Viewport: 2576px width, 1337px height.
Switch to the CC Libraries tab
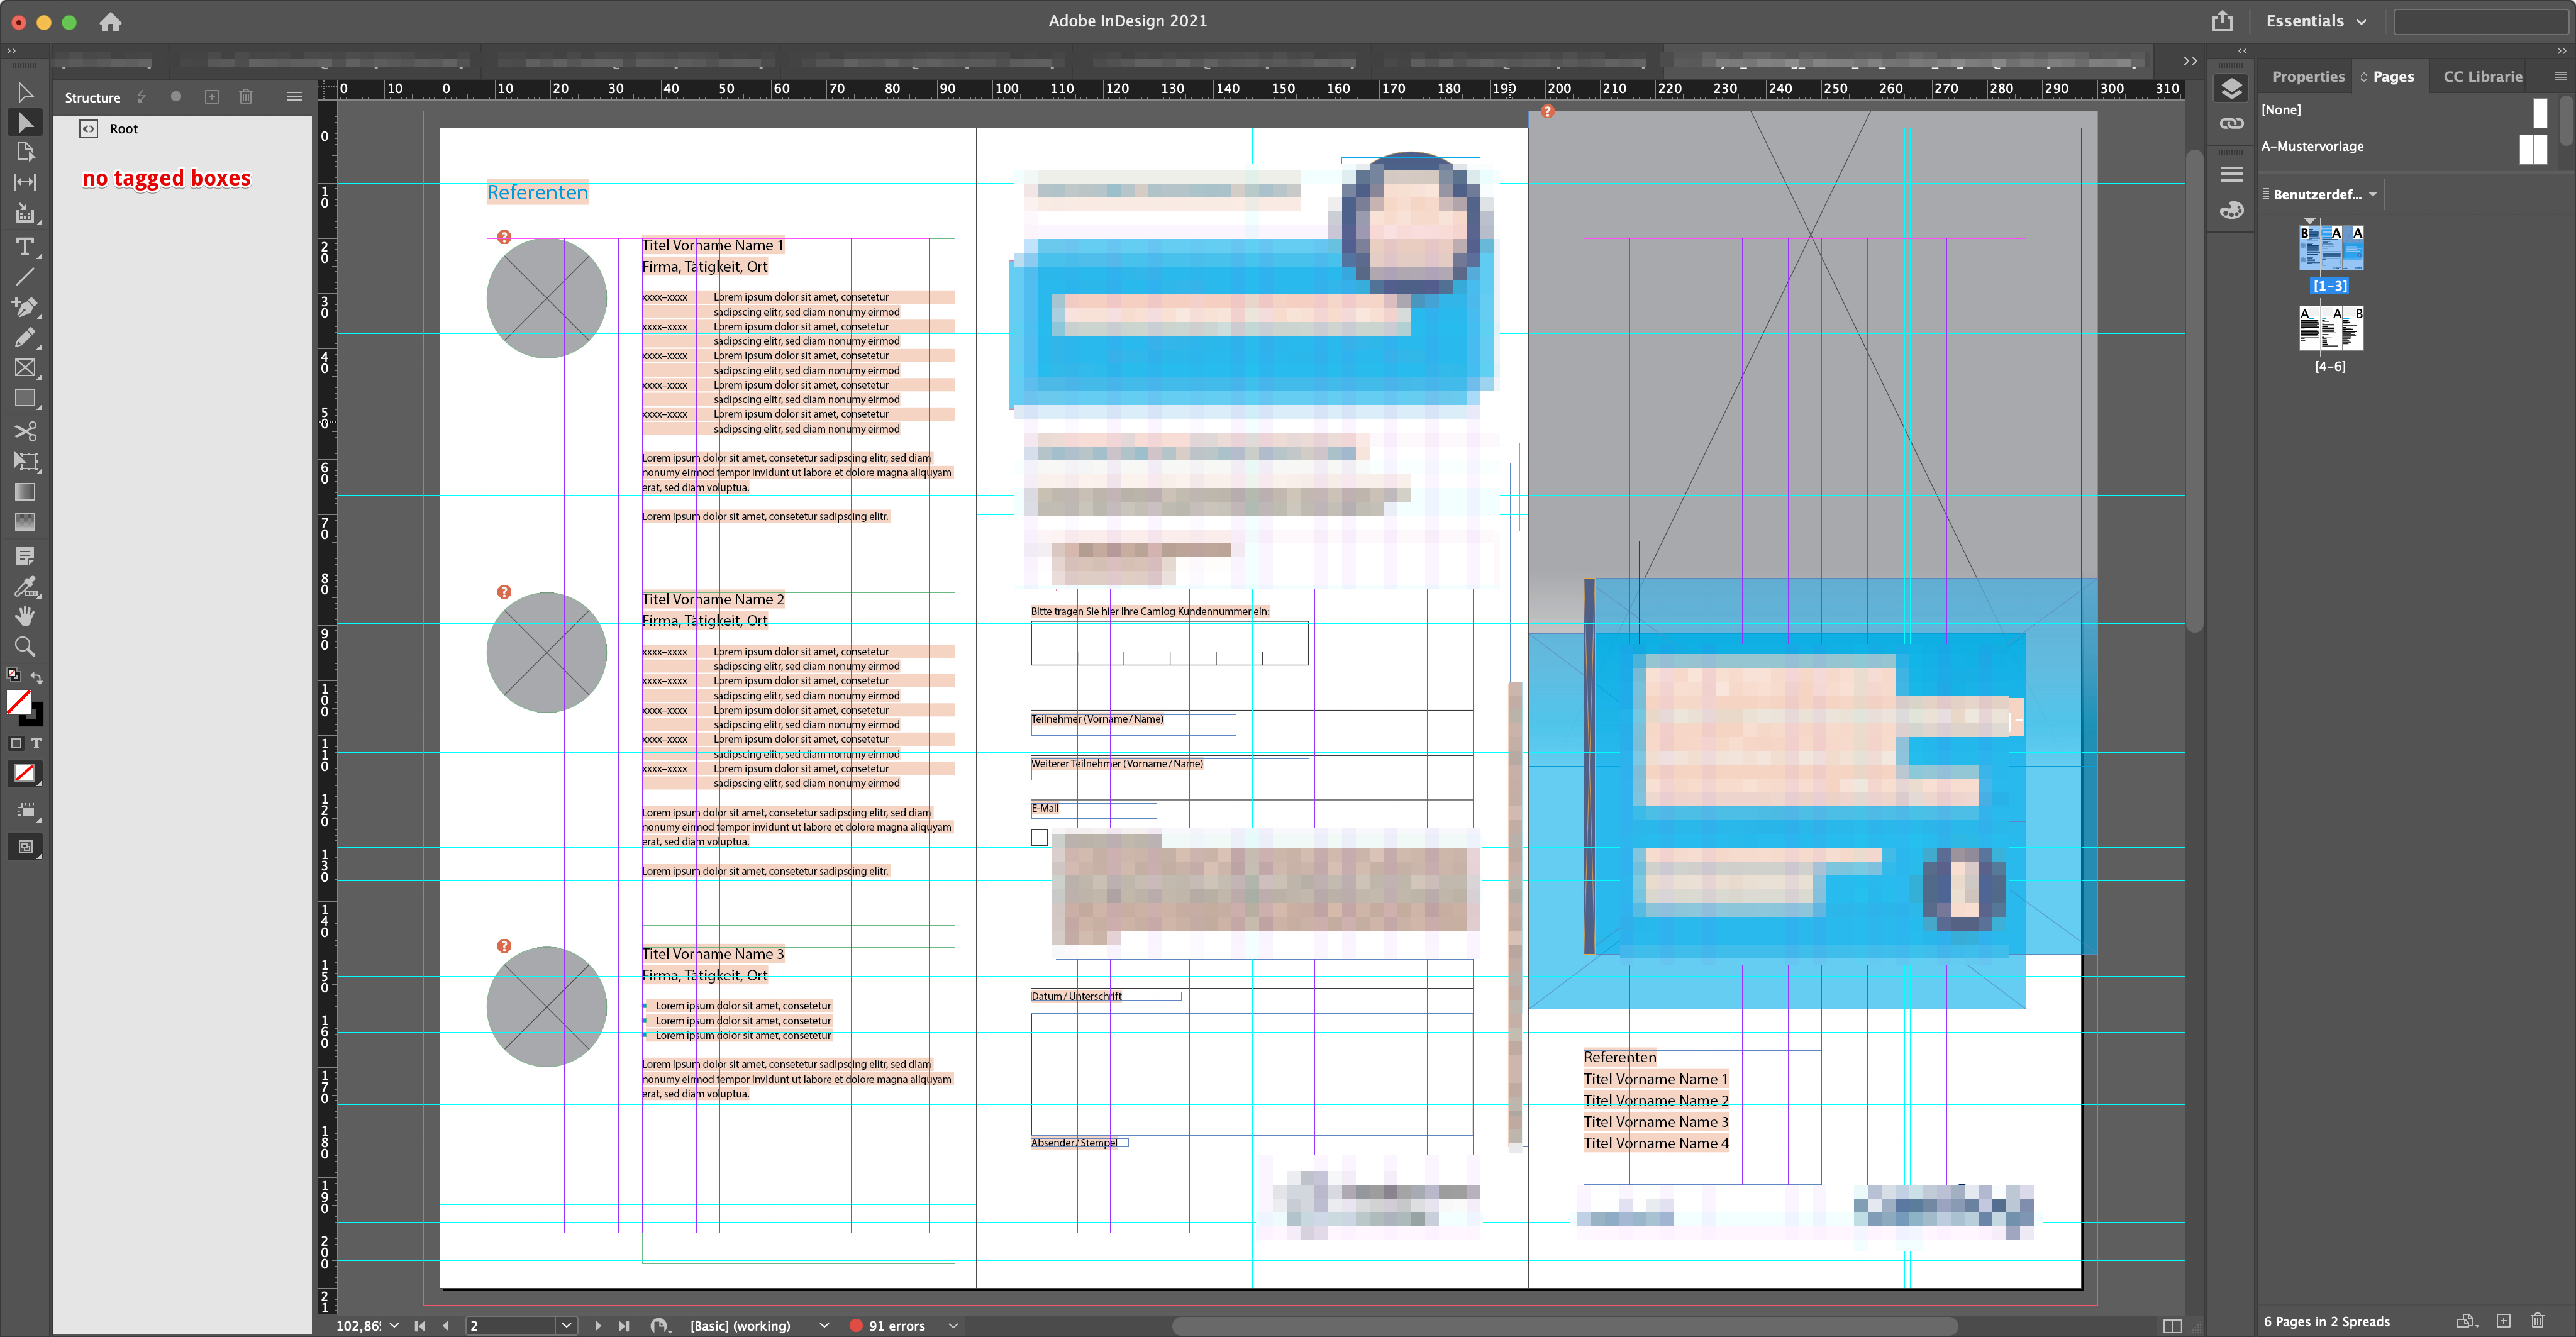coord(2482,77)
